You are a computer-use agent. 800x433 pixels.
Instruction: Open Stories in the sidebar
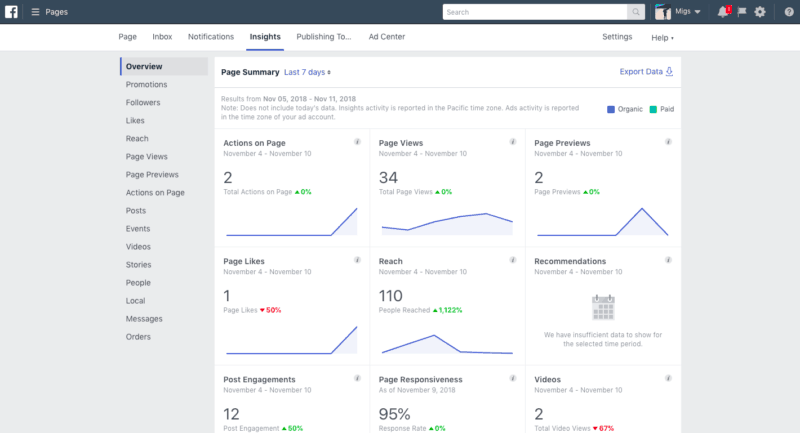[x=138, y=265]
